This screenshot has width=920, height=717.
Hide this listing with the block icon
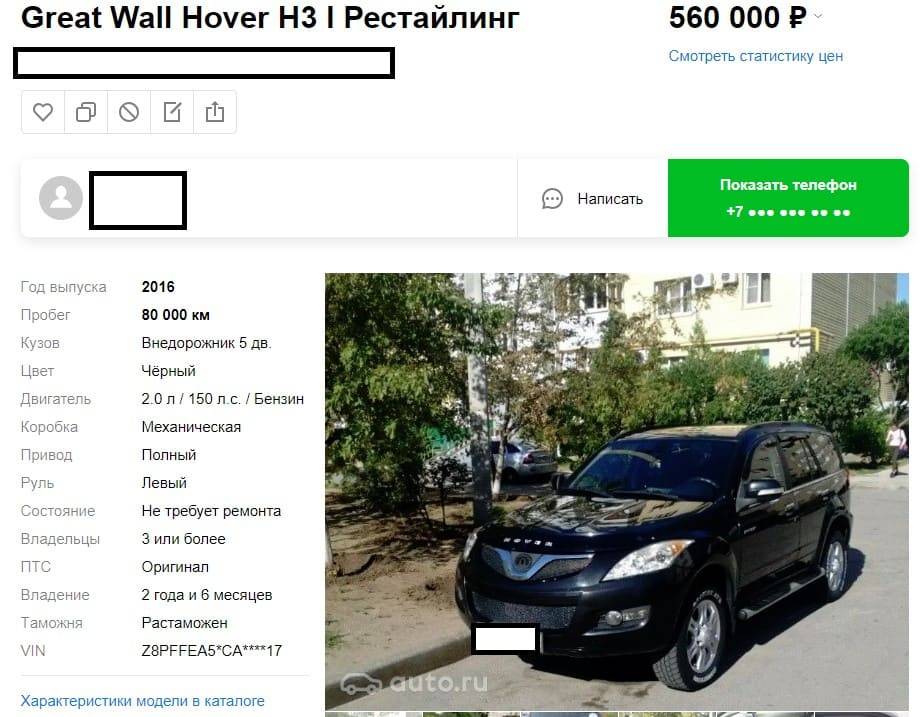coord(129,112)
